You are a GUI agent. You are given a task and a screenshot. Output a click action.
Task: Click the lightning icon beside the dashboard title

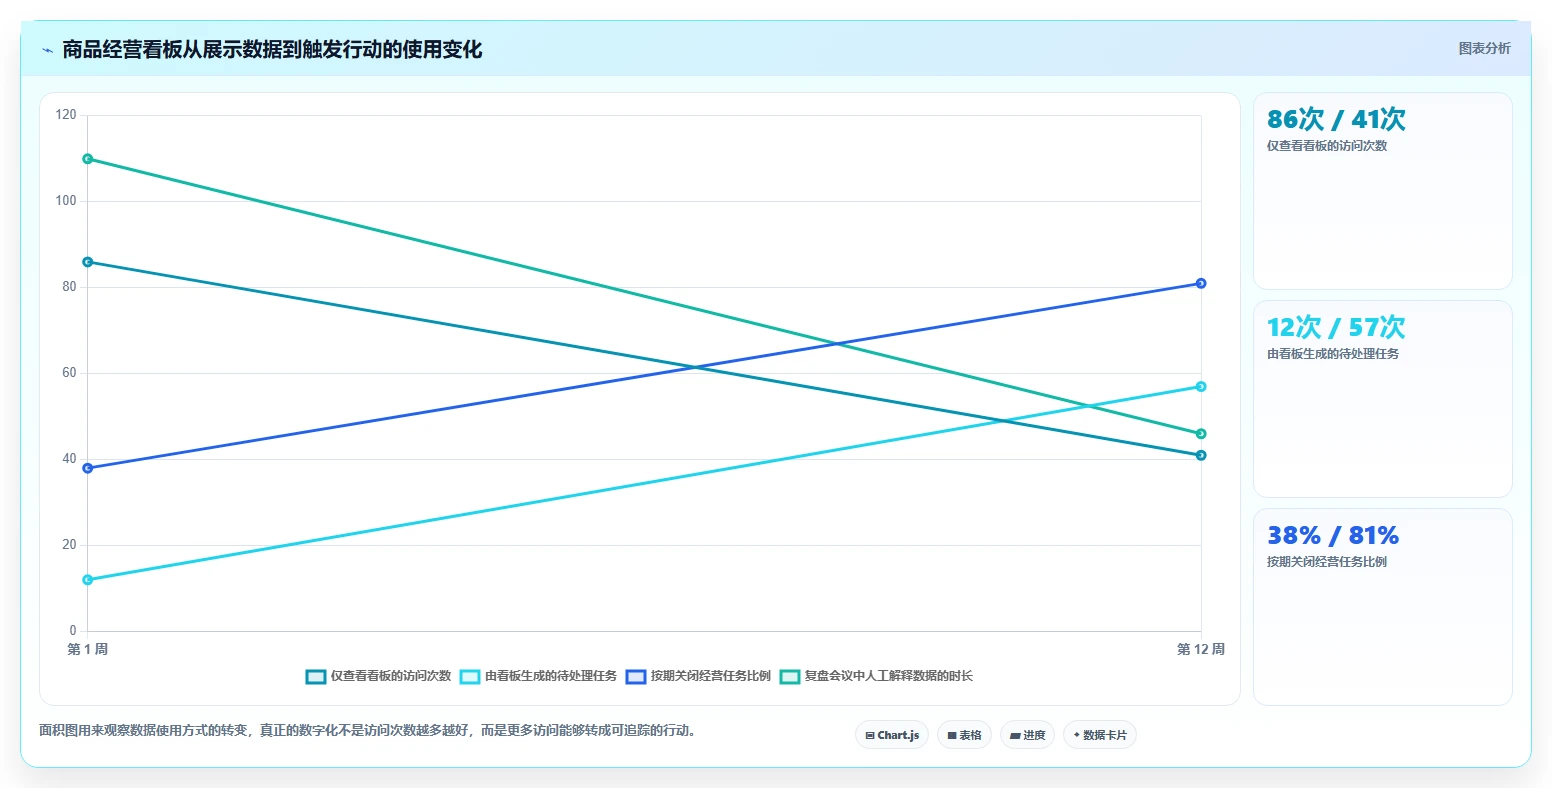tap(47, 50)
